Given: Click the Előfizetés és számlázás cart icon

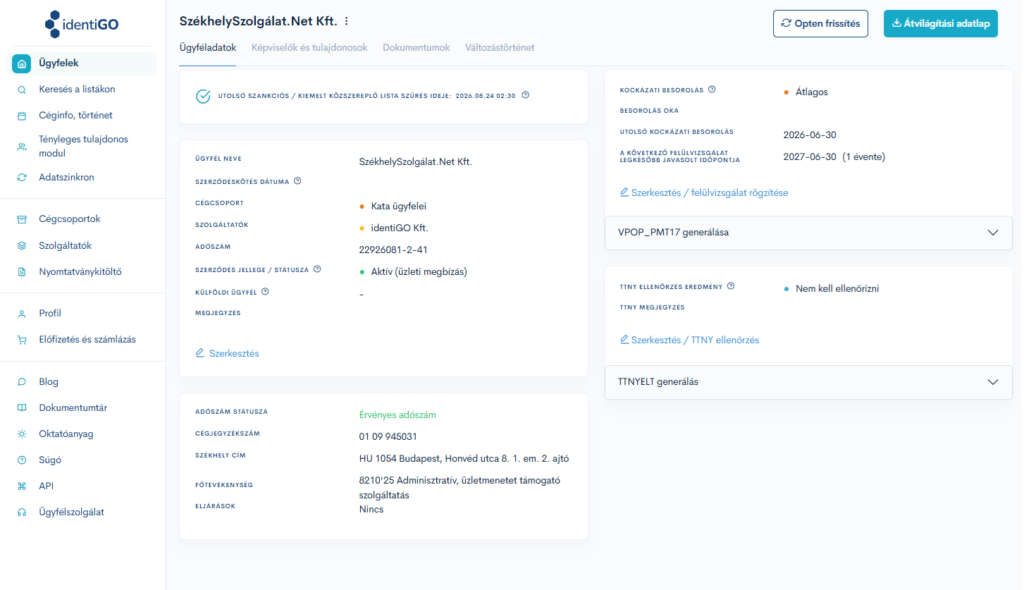Looking at the screenshot, I should [x=22, y=340].
